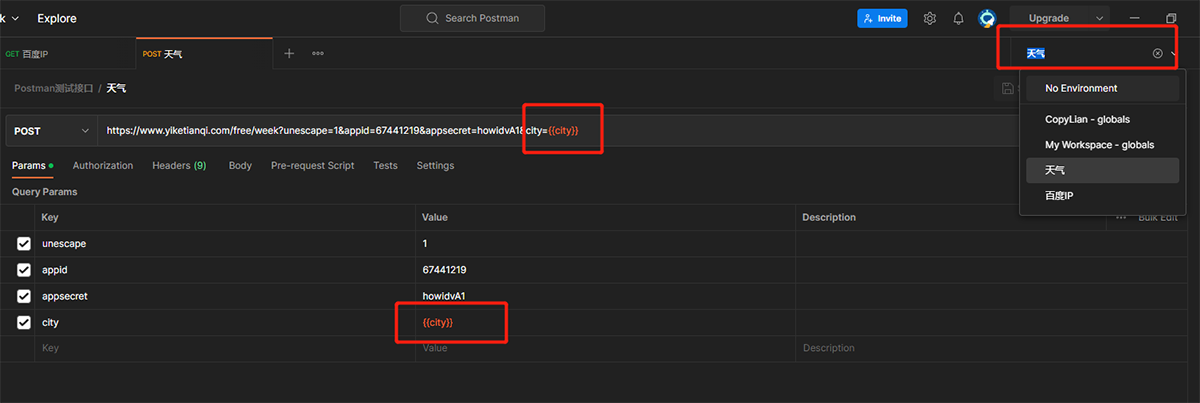Click the {{city}} value cell

[x=605, y=322]
